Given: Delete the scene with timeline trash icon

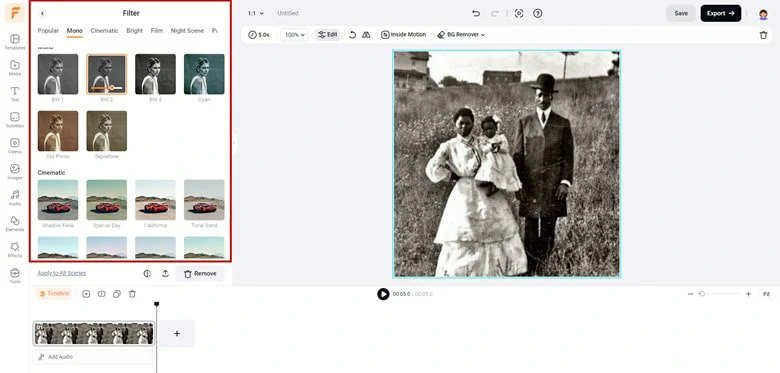Looking at the screenshot, I should click(x=132, y=294).
